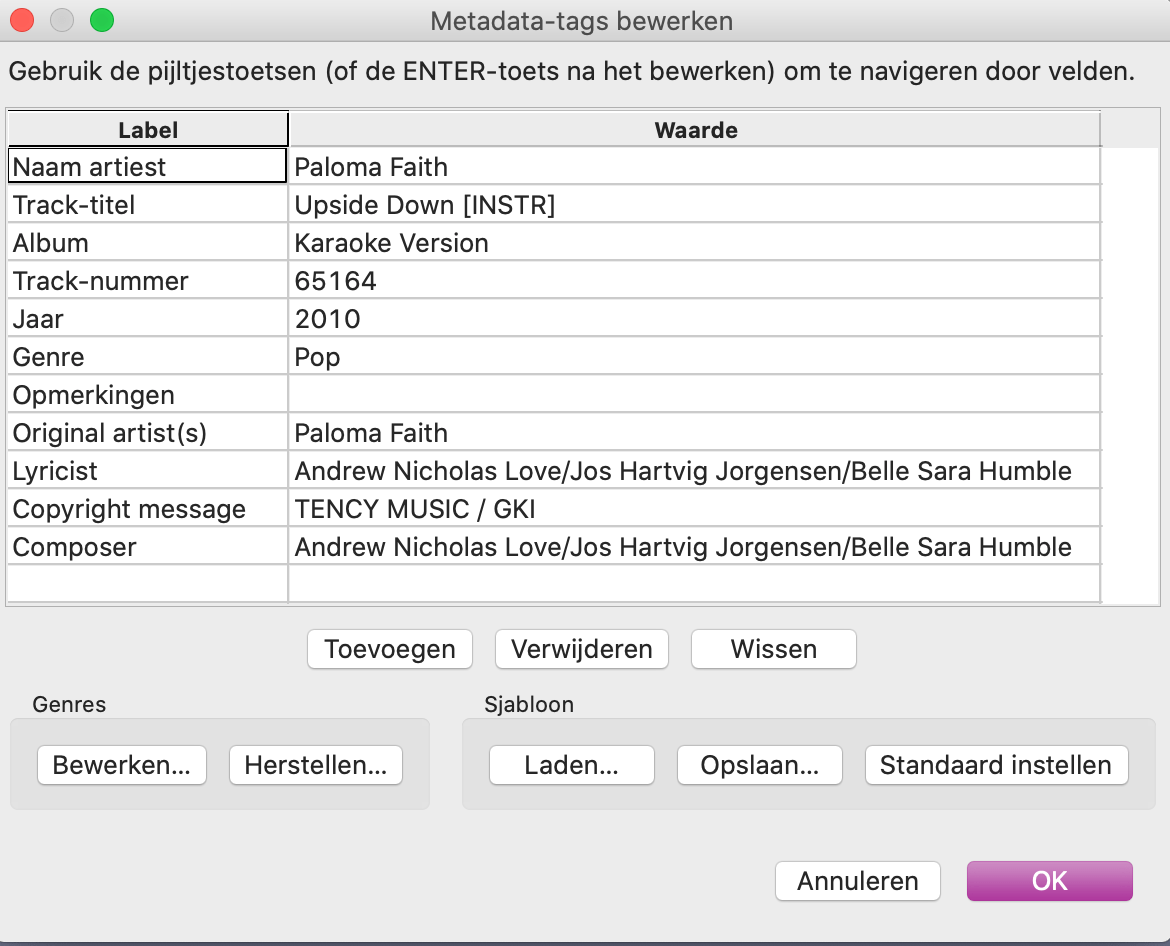Load a template with Laden... button
The height and width of the screenshot is (946, 1170).
click(x=572, y=765)
